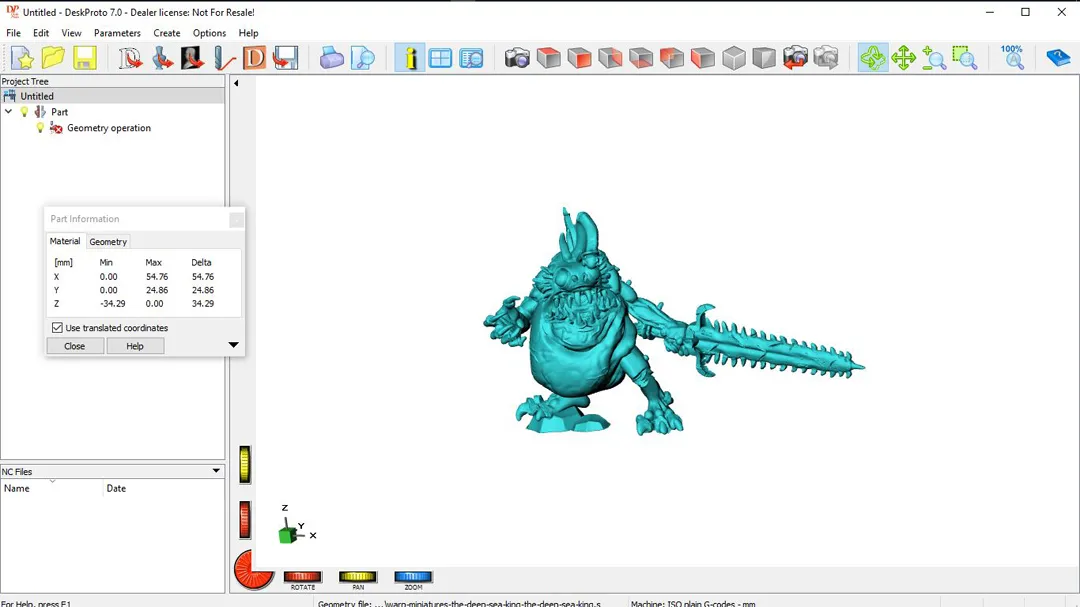Activate the zoom window selection icon
This screenshot has height=607, width=1080.
point(965,58)
